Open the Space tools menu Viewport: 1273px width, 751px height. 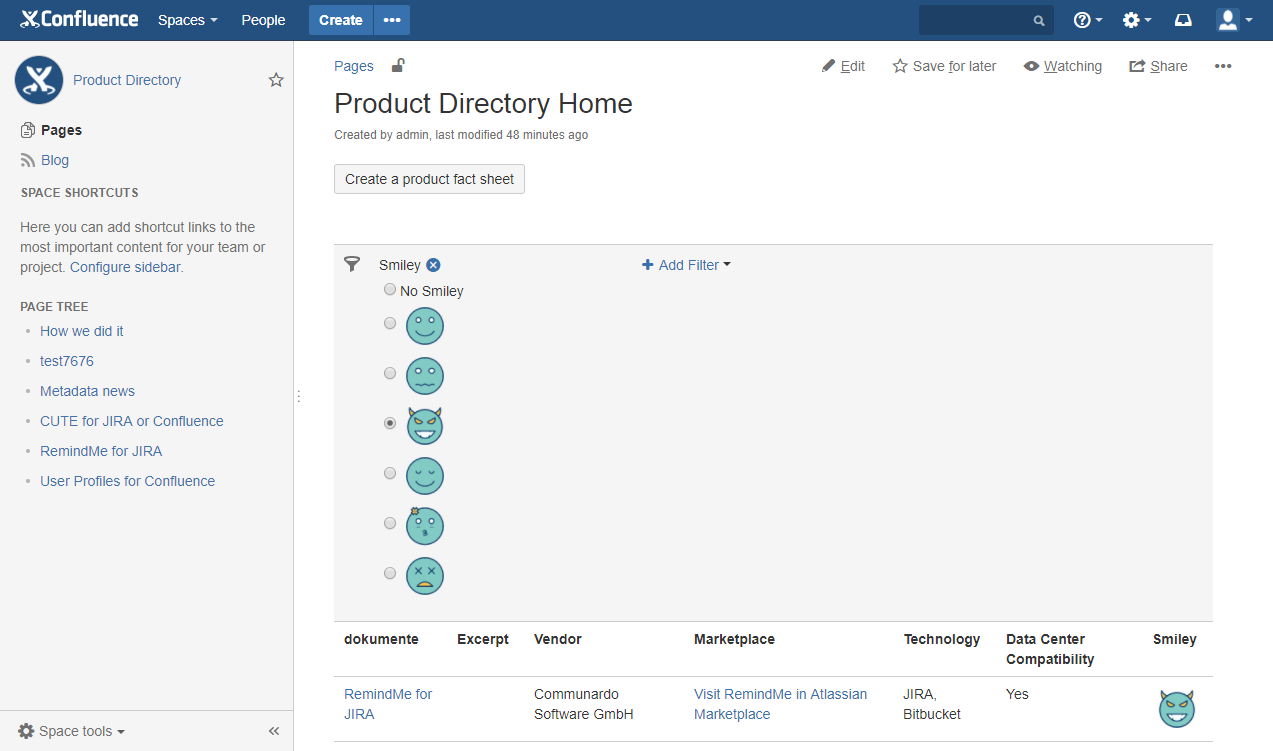[72, 731]
